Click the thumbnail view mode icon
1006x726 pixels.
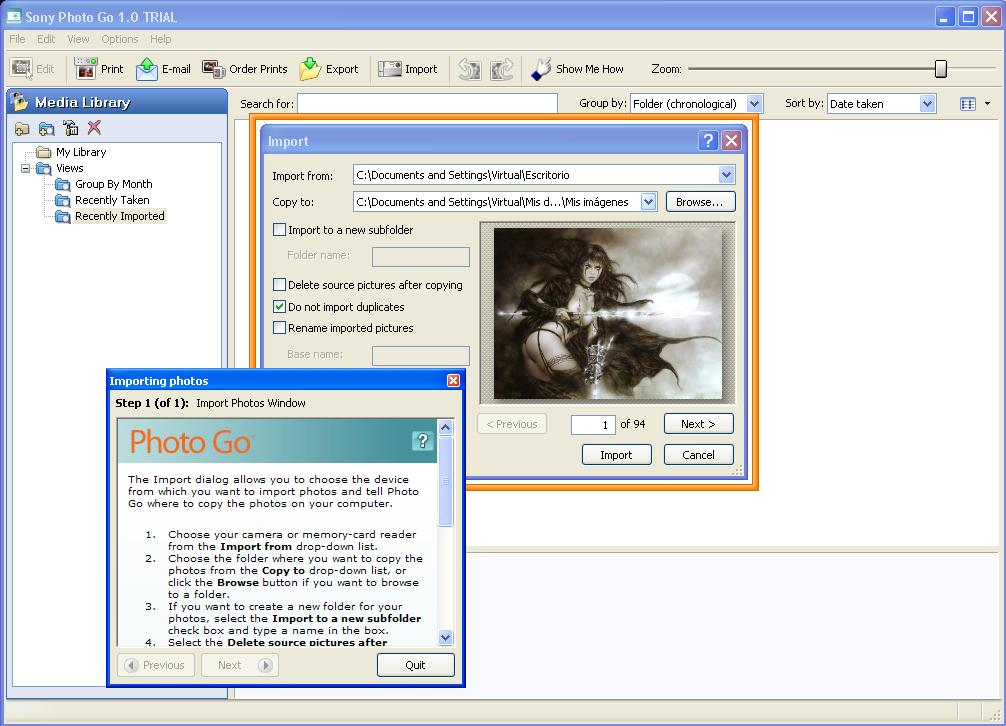pyautogui.click(x=968, y=103)
